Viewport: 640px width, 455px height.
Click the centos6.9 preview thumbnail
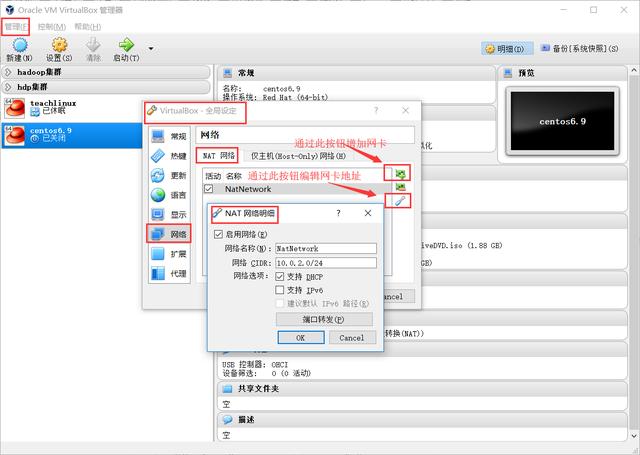(562, 121)
